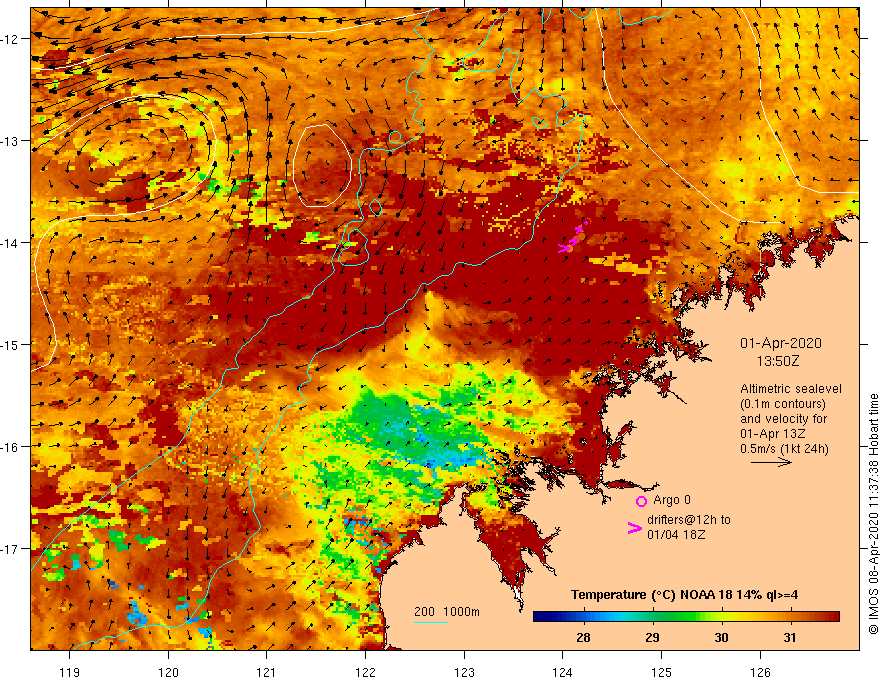
Task: Click the "200 1000m" depth contour label
Action: pos(447,612)
